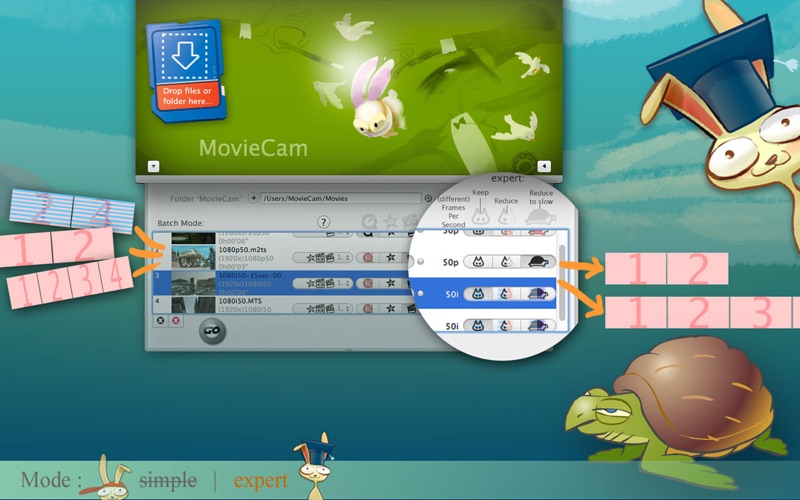
Task: Click the clapperboard icon for 1080i50.MTS
Action: tap(411, 308)
